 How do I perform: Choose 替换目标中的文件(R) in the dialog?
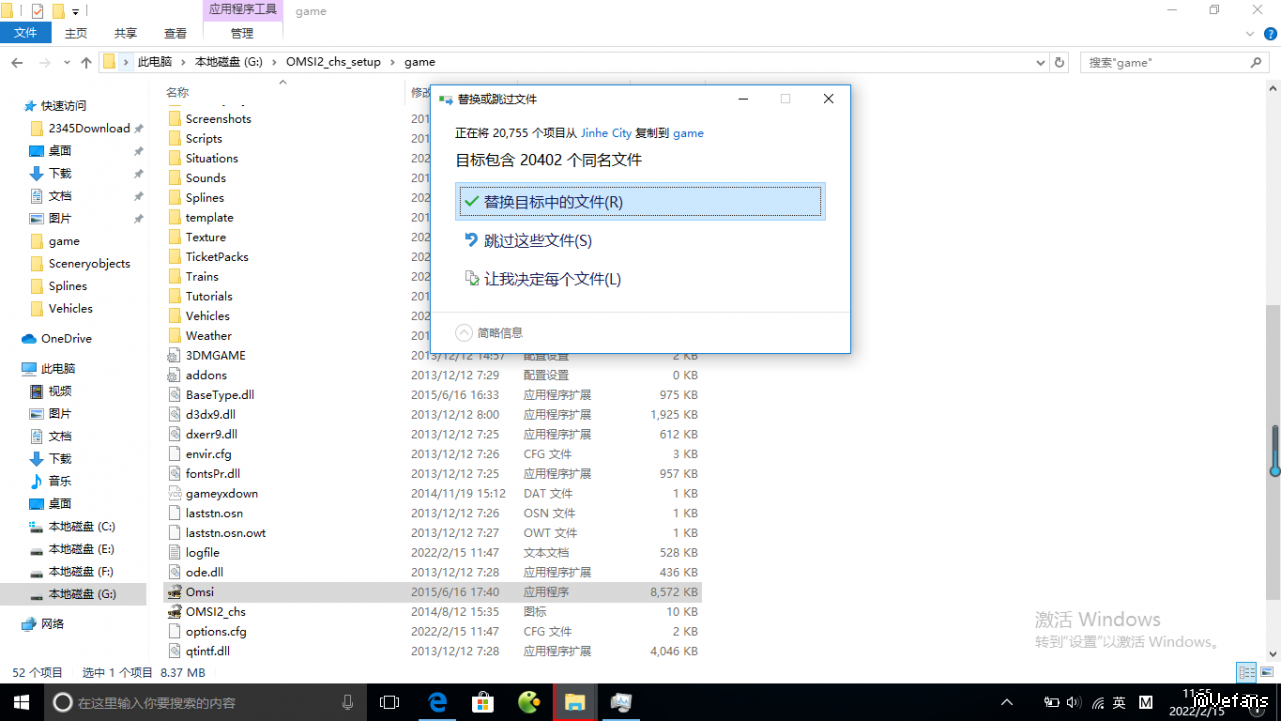coord(640,202)
